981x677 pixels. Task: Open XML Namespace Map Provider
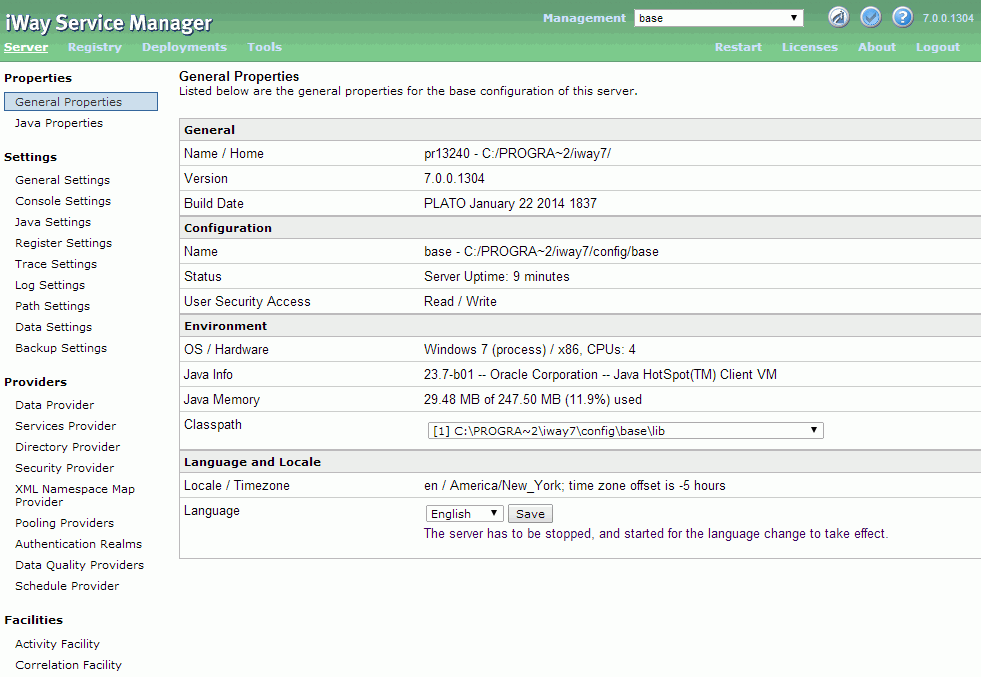point(75,496)
